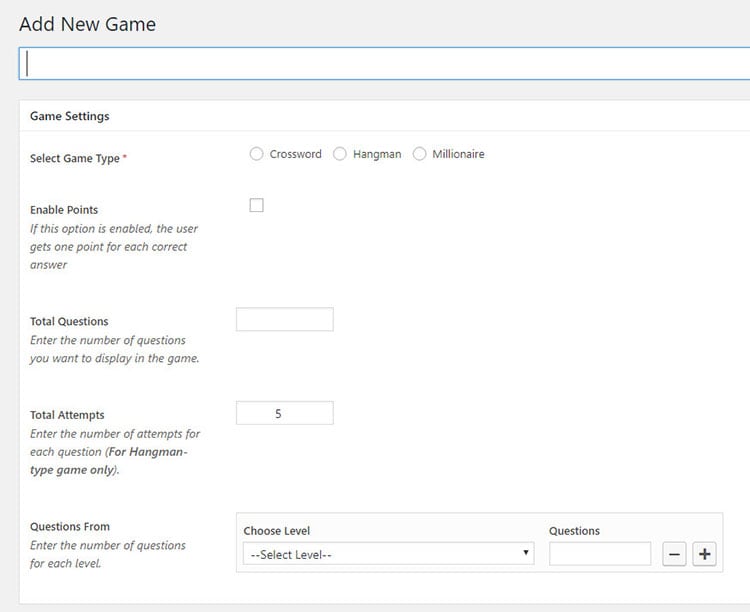Click the Enable Points label text

coord(64,210)
